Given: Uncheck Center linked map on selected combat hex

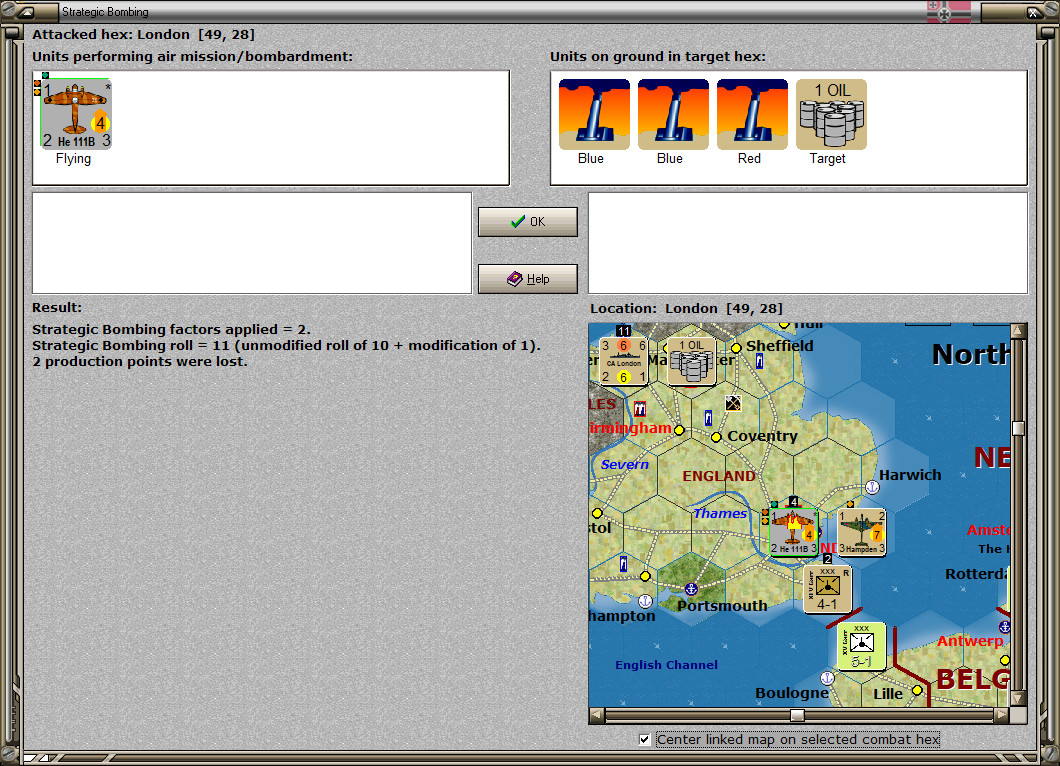Looking at the screenshot, I should pos(645,740).
